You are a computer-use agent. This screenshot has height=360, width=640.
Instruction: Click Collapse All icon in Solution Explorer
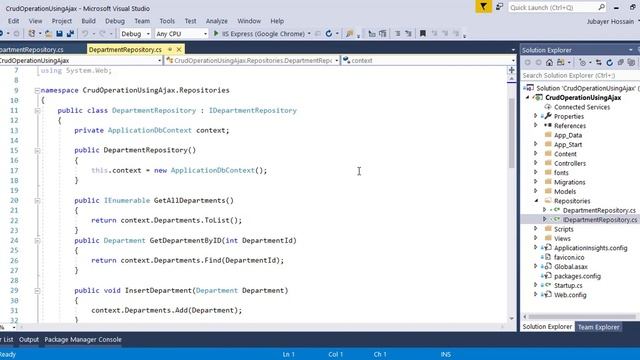click(620, 62)
